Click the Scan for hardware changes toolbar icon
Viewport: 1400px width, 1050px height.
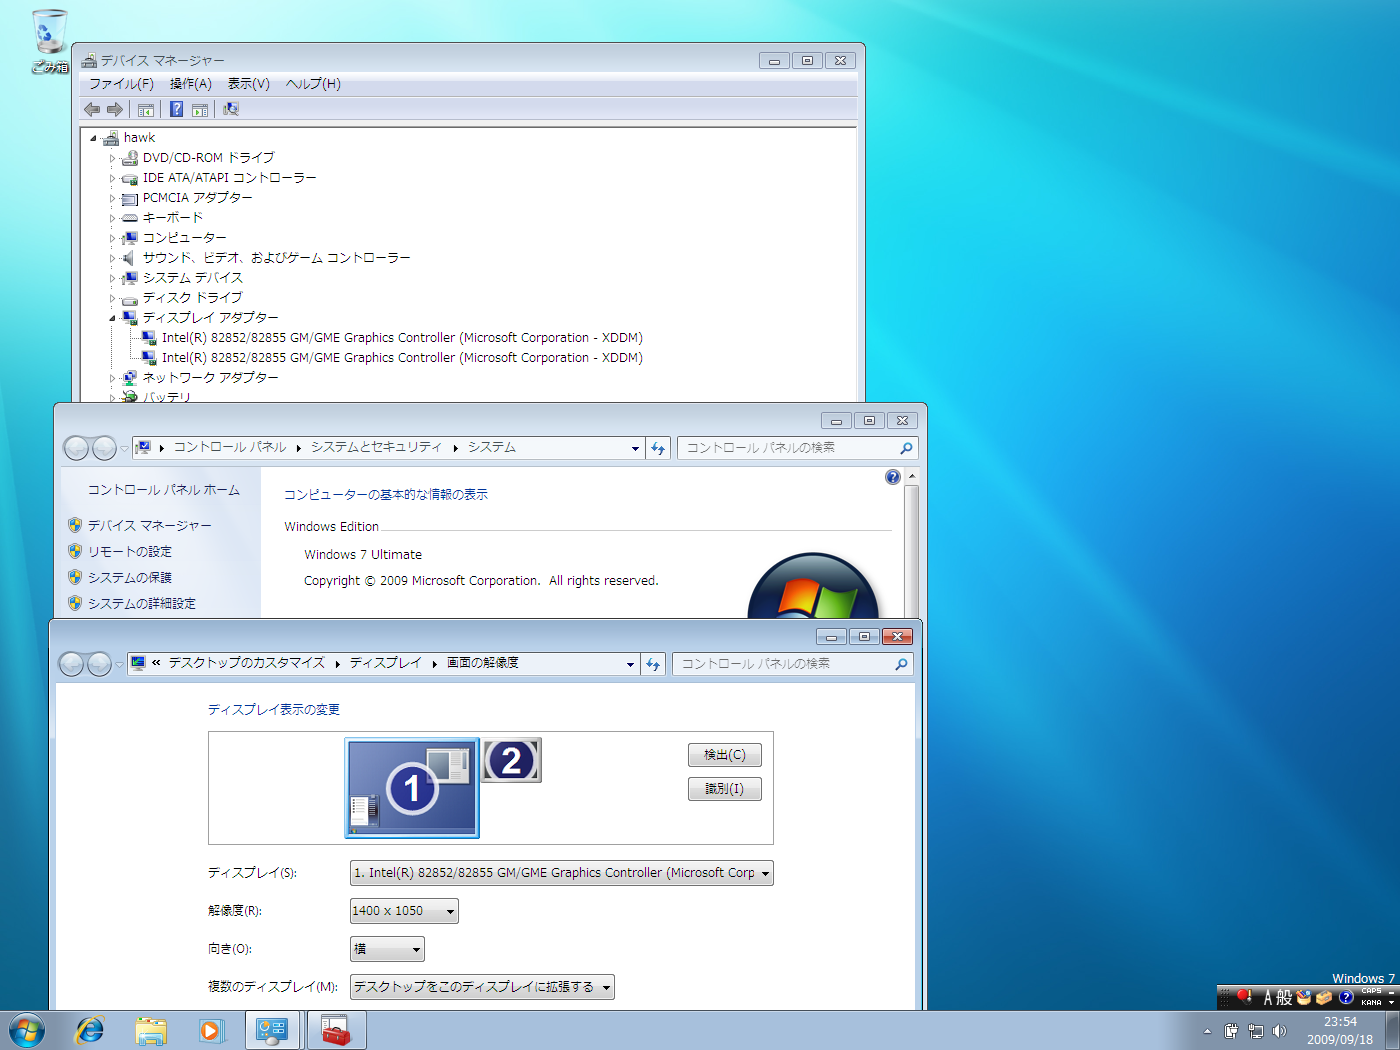[231, 109]
